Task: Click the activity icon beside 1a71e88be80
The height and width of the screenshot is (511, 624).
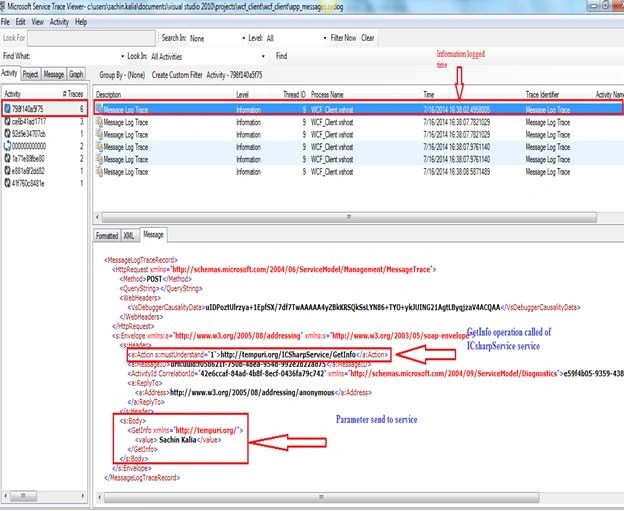Action: (7, 158)
